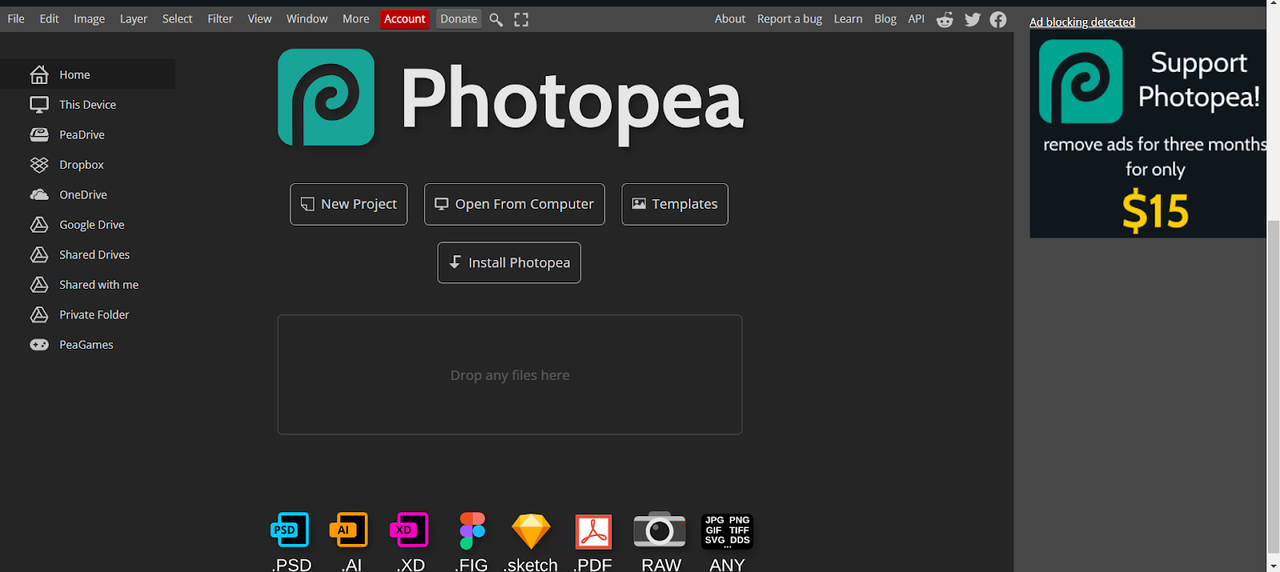Open the Window menu

point(307,19)
